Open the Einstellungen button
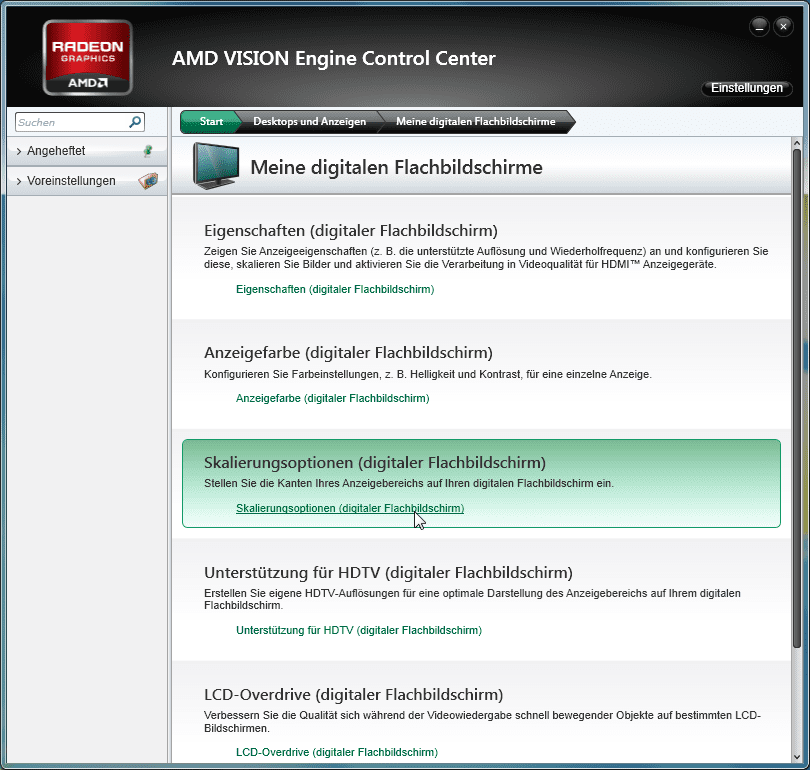The image size is (810, 770). (x=746, y=88)
